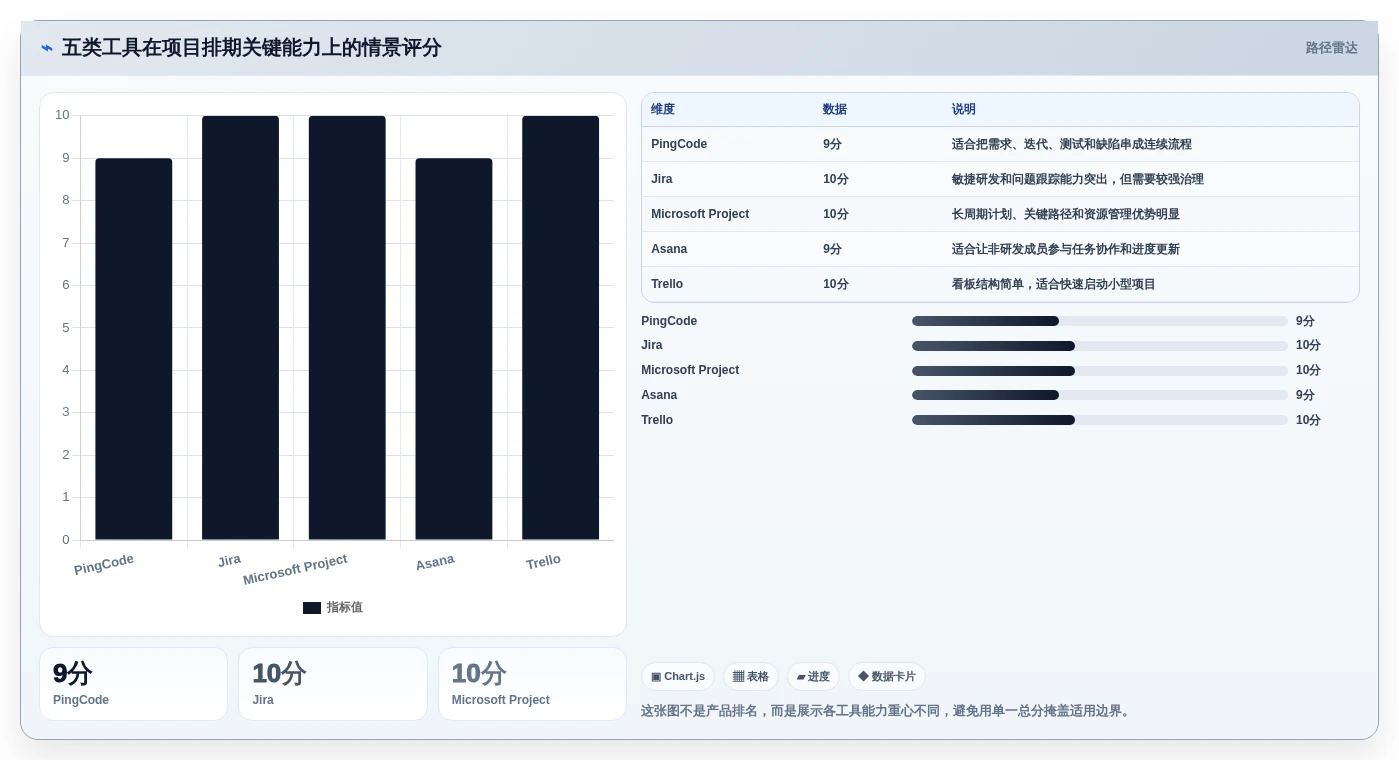This screenshot has height=760, width=1399.
Task: Select the Asana table row name
Action: pos(669,249)
